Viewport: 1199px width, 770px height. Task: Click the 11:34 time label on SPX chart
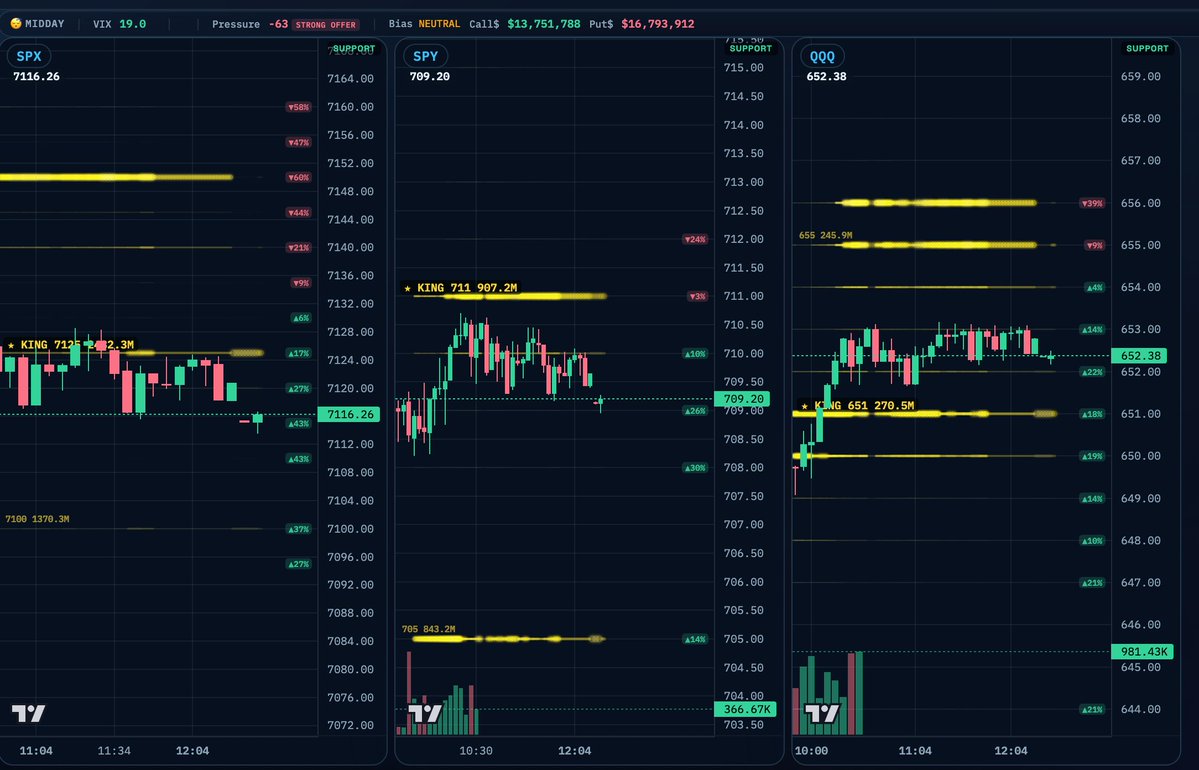pyautogui.click(x=114, y=751)
